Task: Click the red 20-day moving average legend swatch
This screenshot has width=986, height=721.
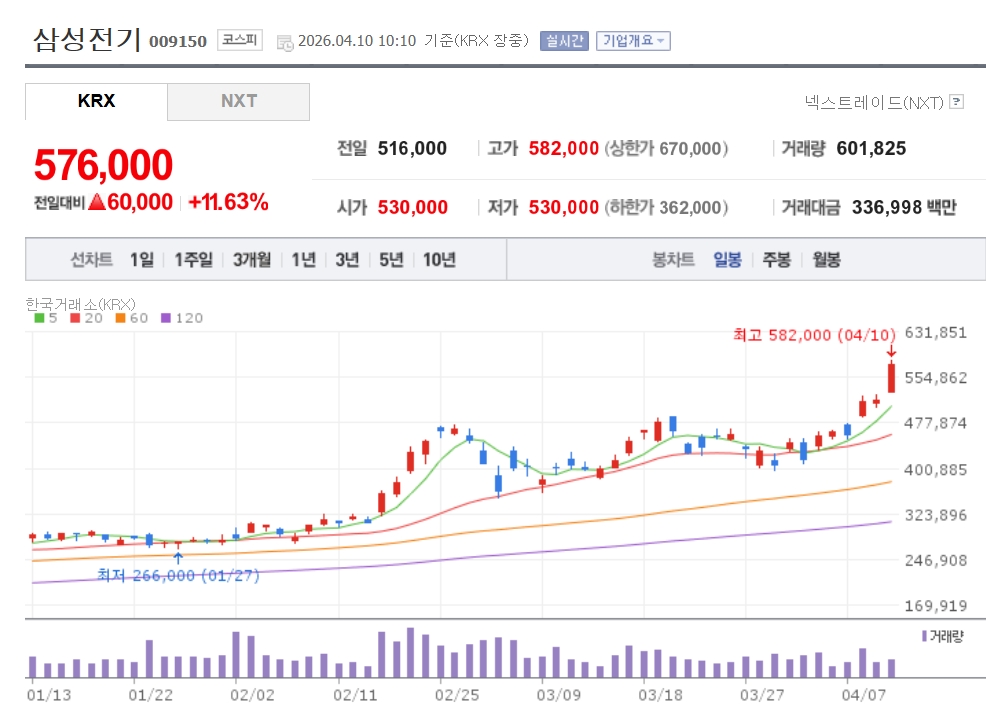Action: click(x=75, y=318)
